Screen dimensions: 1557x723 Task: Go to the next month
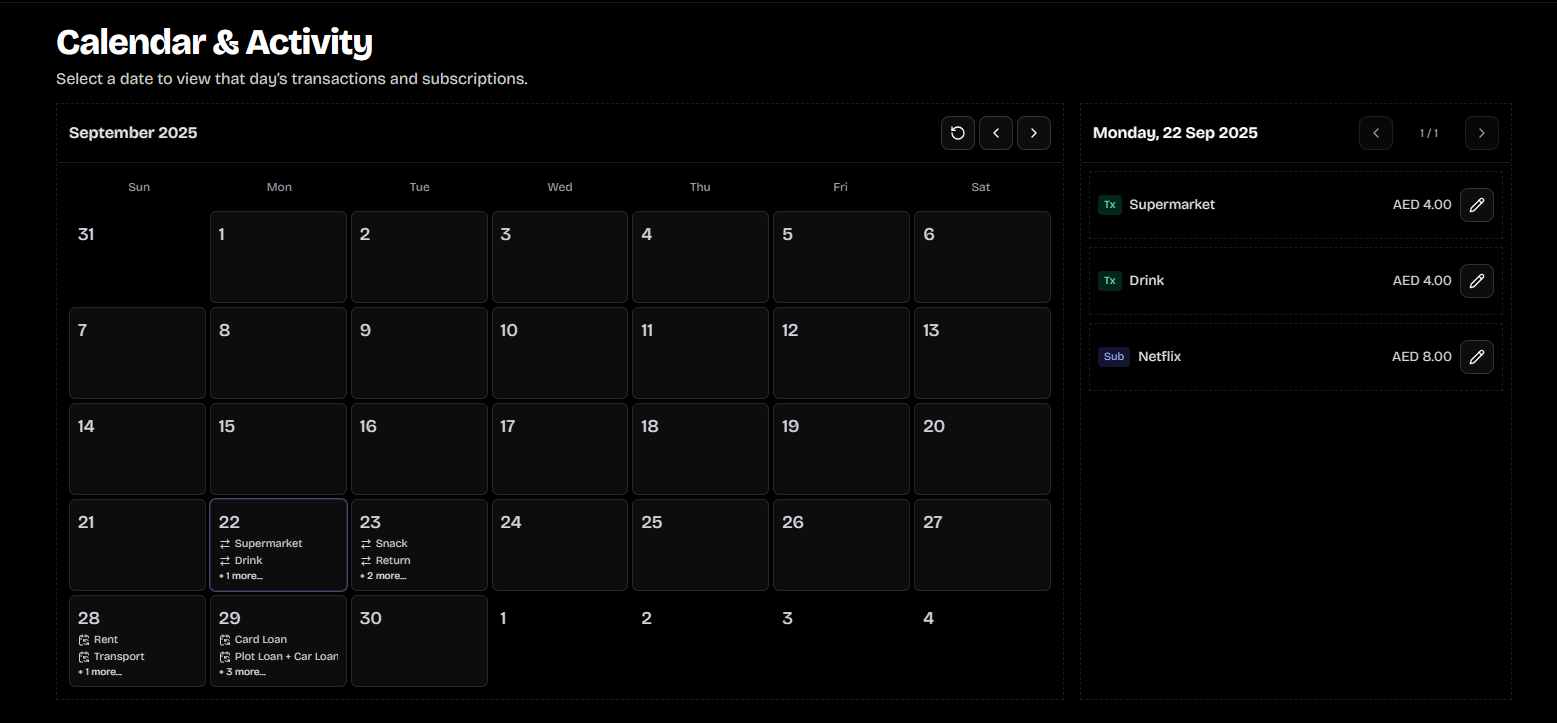click(x=1033, y=132)
